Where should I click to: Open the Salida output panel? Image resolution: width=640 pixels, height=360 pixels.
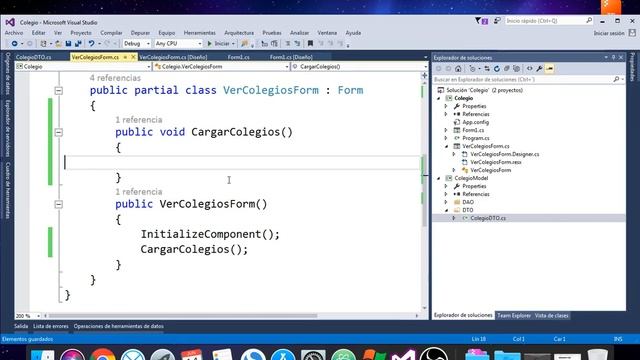tap(21, 326)
